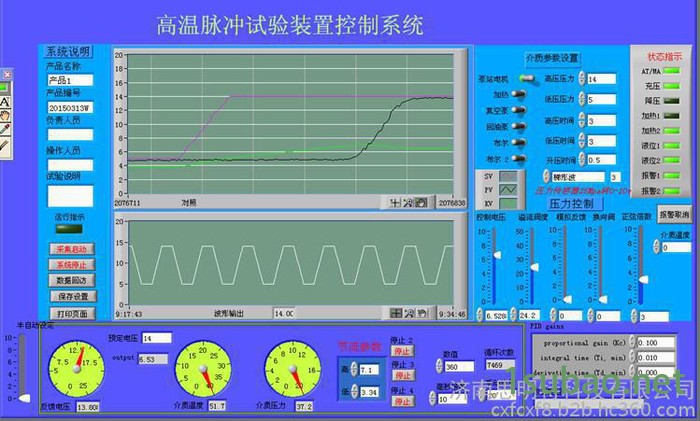
Task: Click the 预定电压 input field showing 14
Action: [x=157, y=338]
